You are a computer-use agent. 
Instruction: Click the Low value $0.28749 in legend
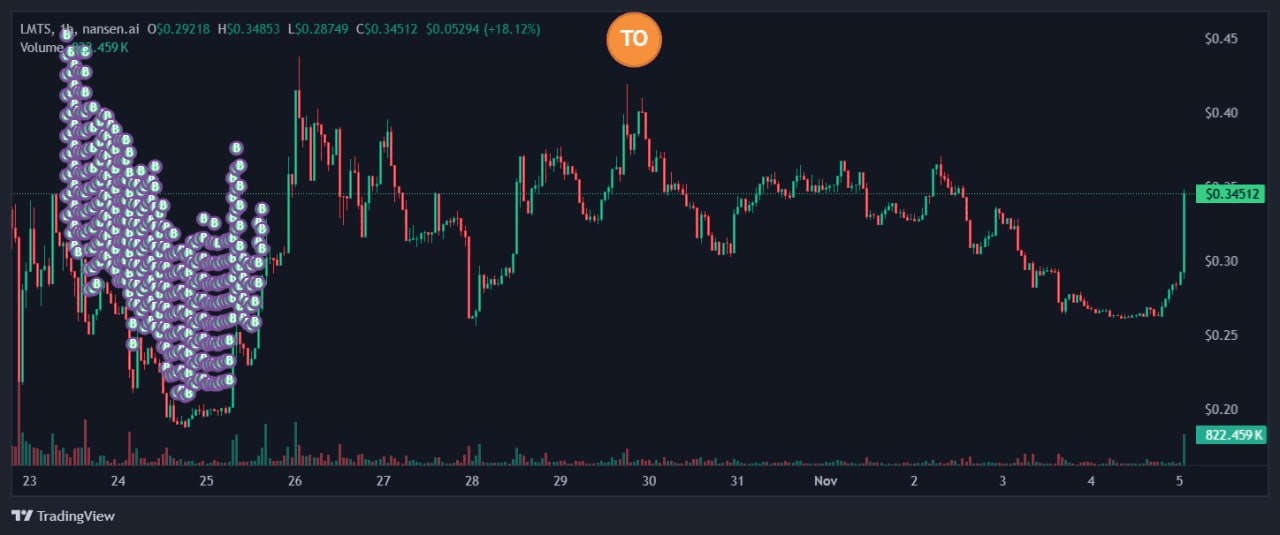tap(317, 29)
